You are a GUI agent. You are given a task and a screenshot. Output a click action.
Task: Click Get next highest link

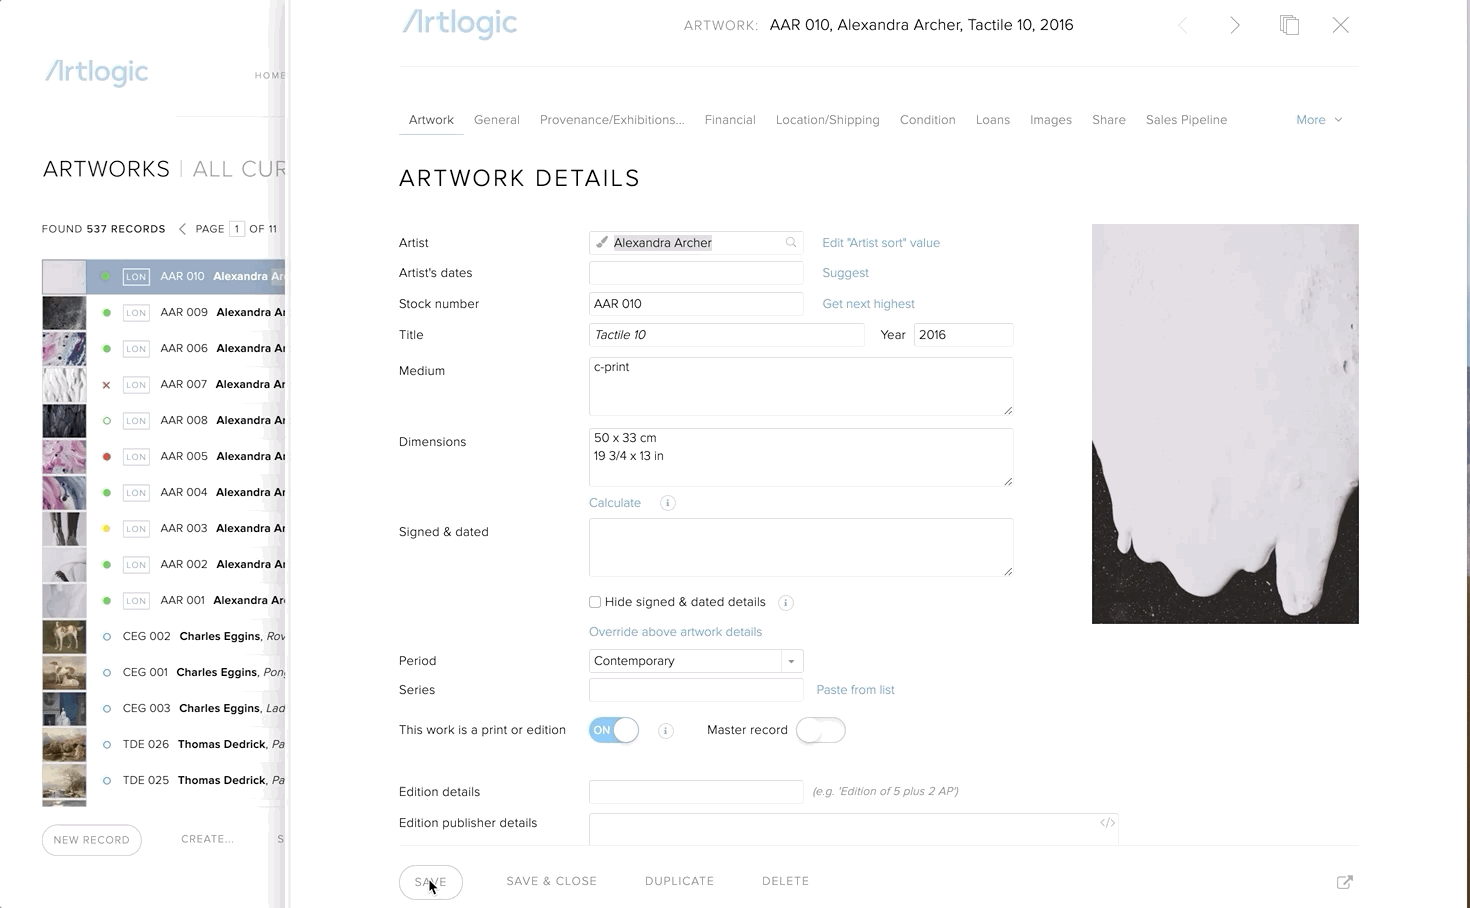coord(869,304)
